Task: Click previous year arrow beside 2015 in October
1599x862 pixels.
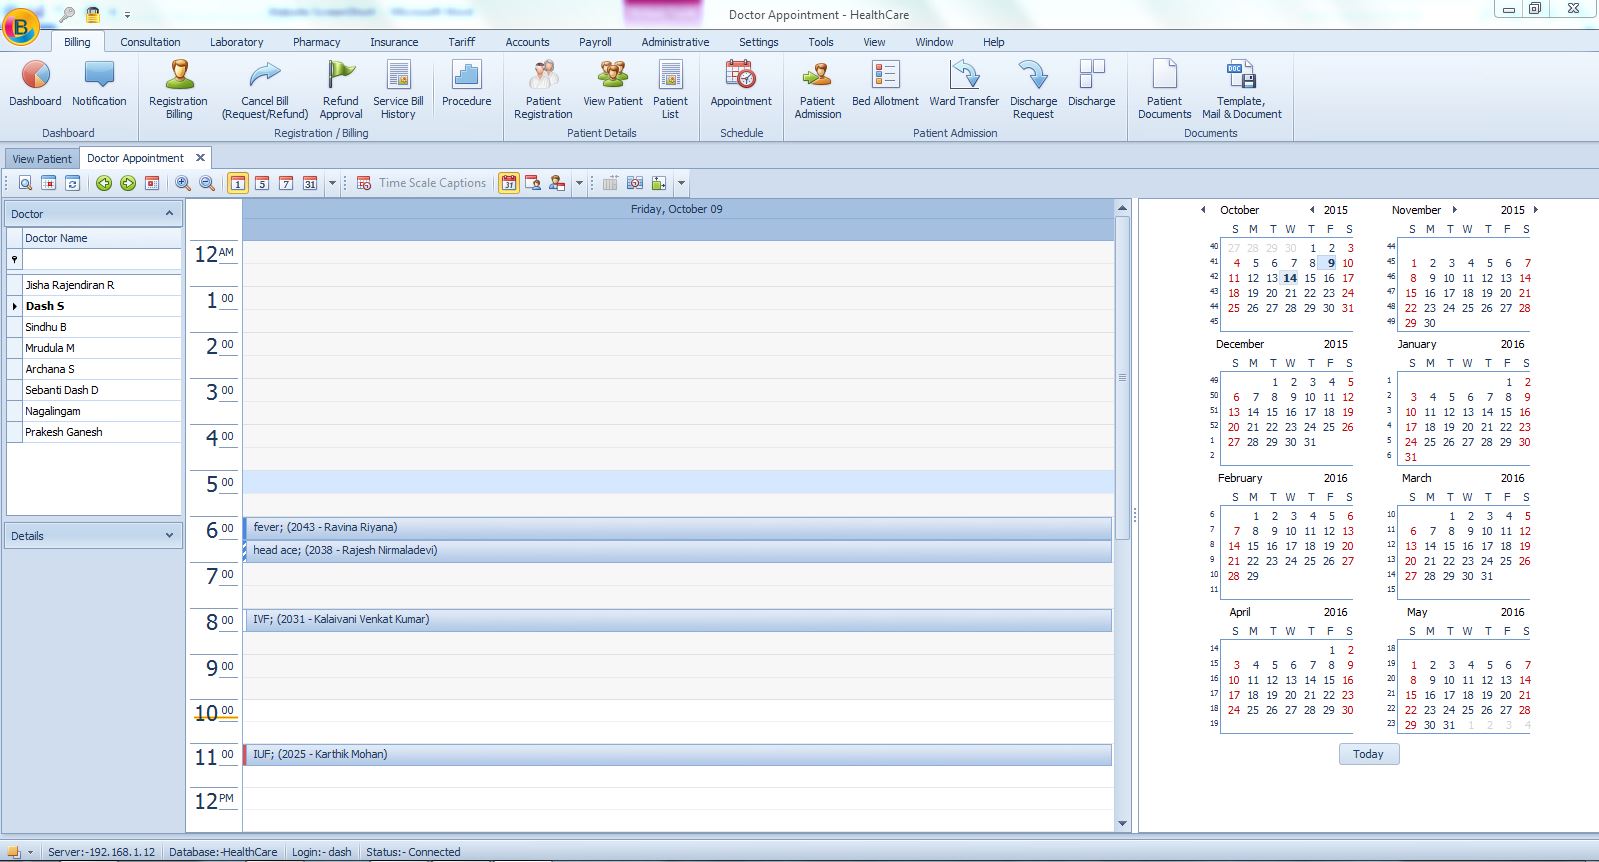Action: click(1312, 210)
